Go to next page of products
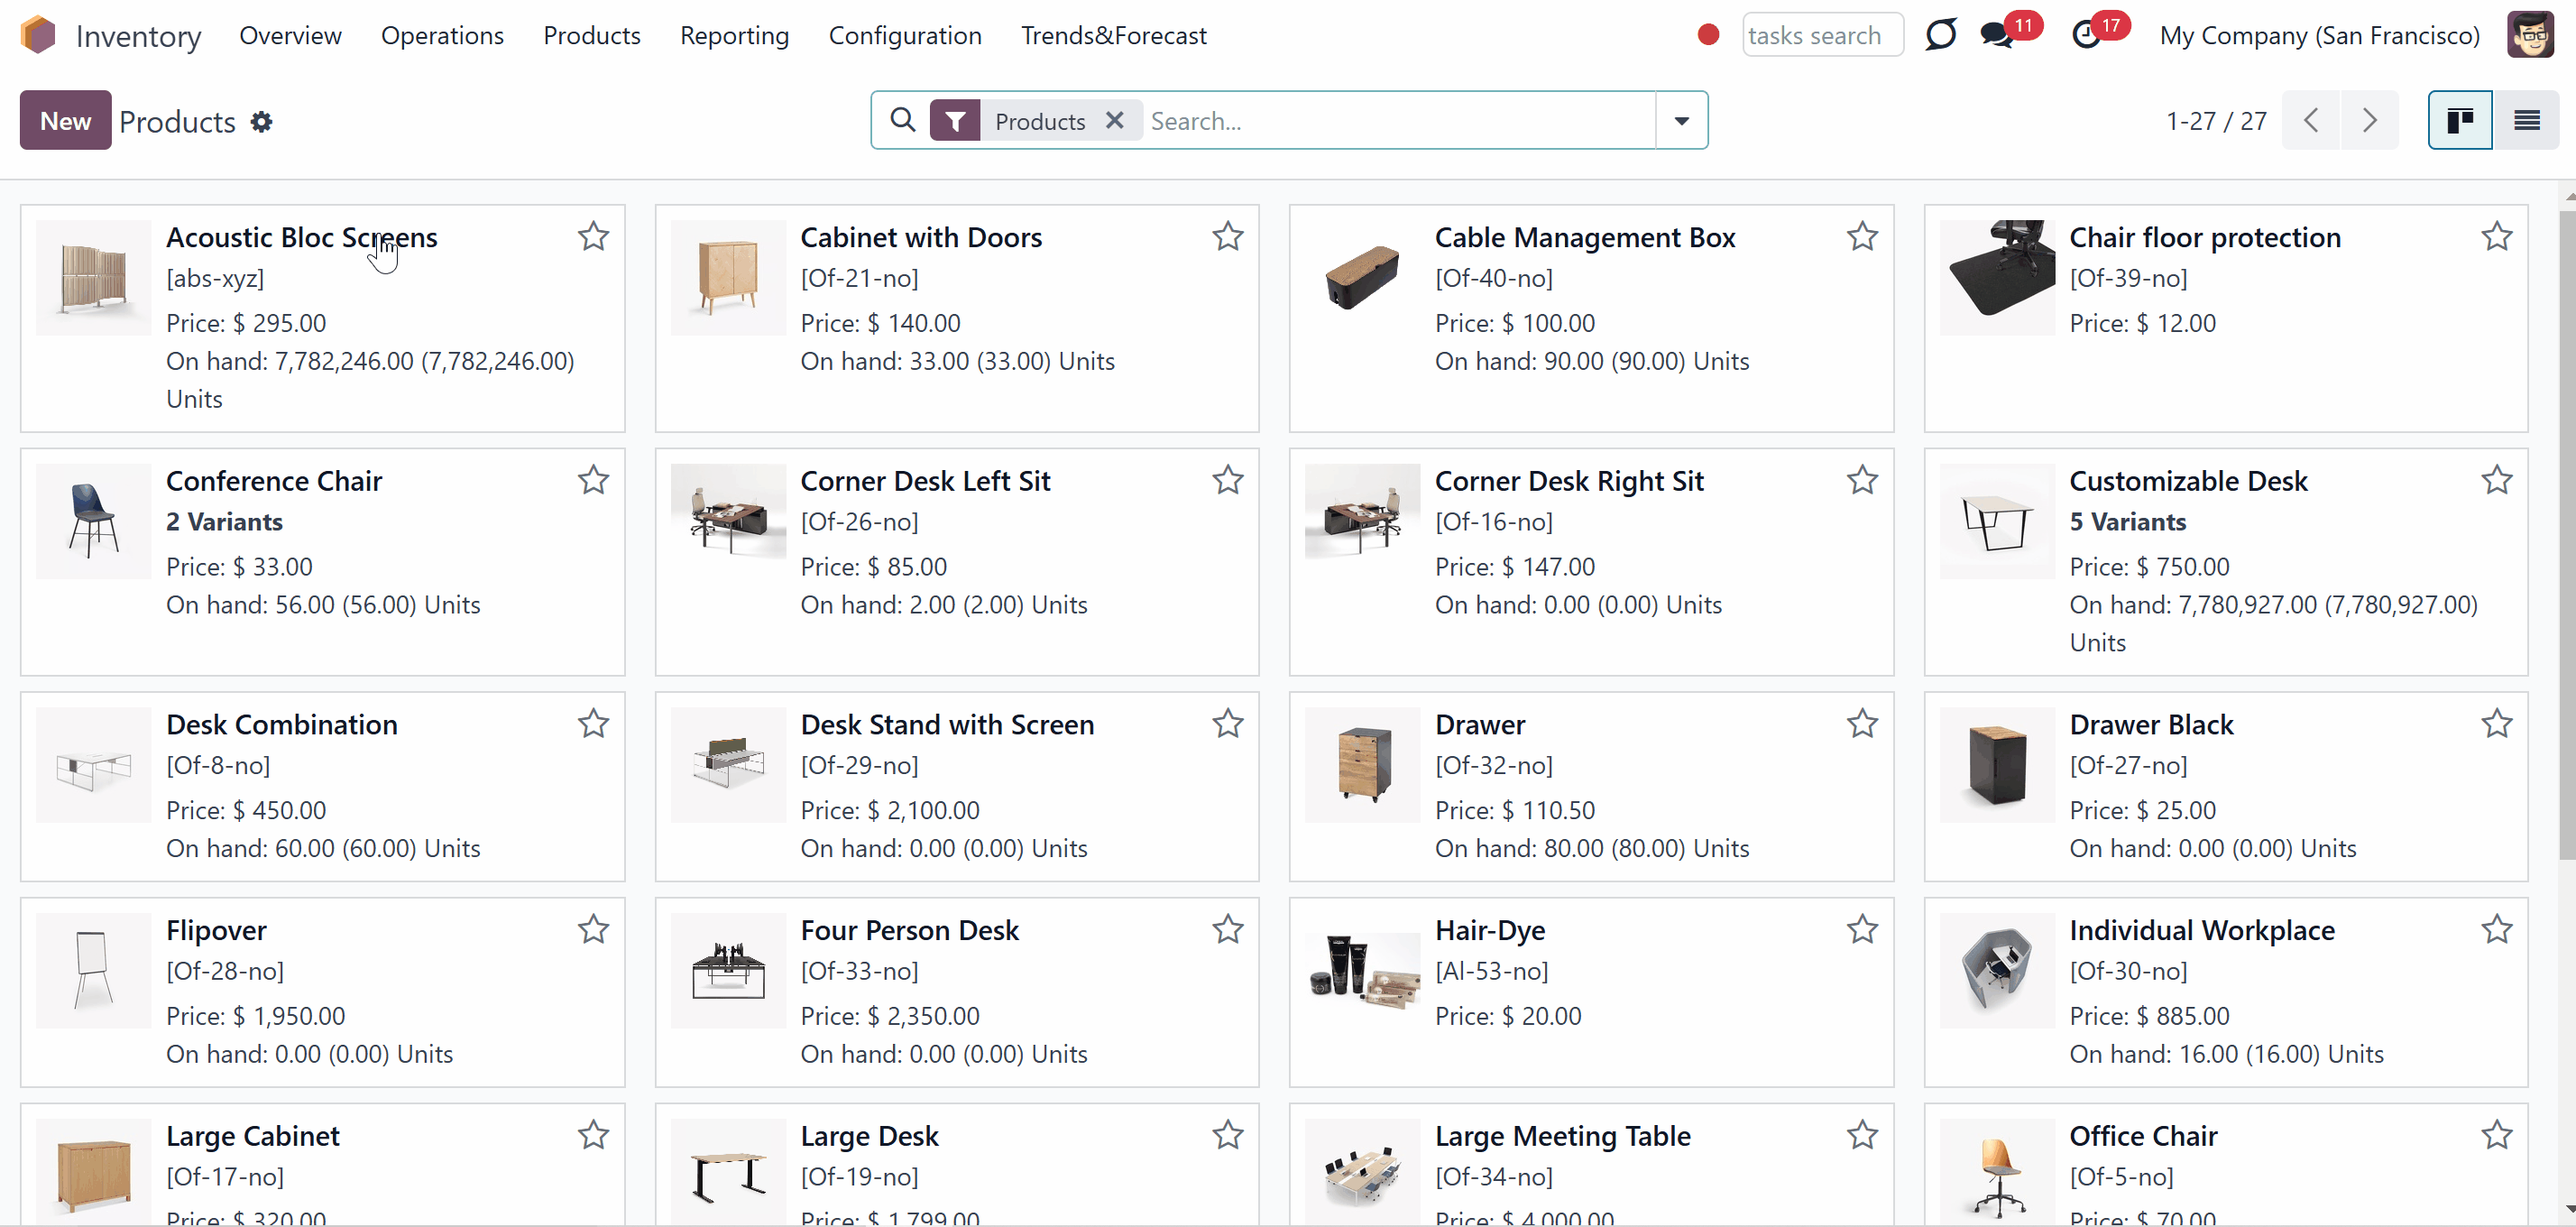The width and height of the screenshot is (2576, 1227). (x=2369, y=120)
